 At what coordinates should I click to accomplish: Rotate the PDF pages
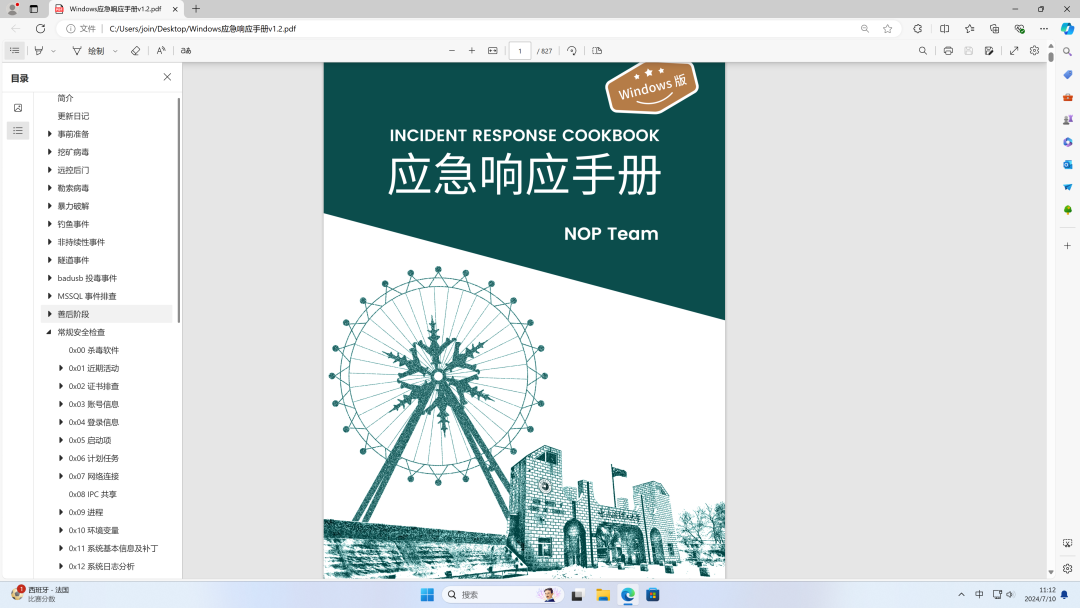click(x=571, y=50)
